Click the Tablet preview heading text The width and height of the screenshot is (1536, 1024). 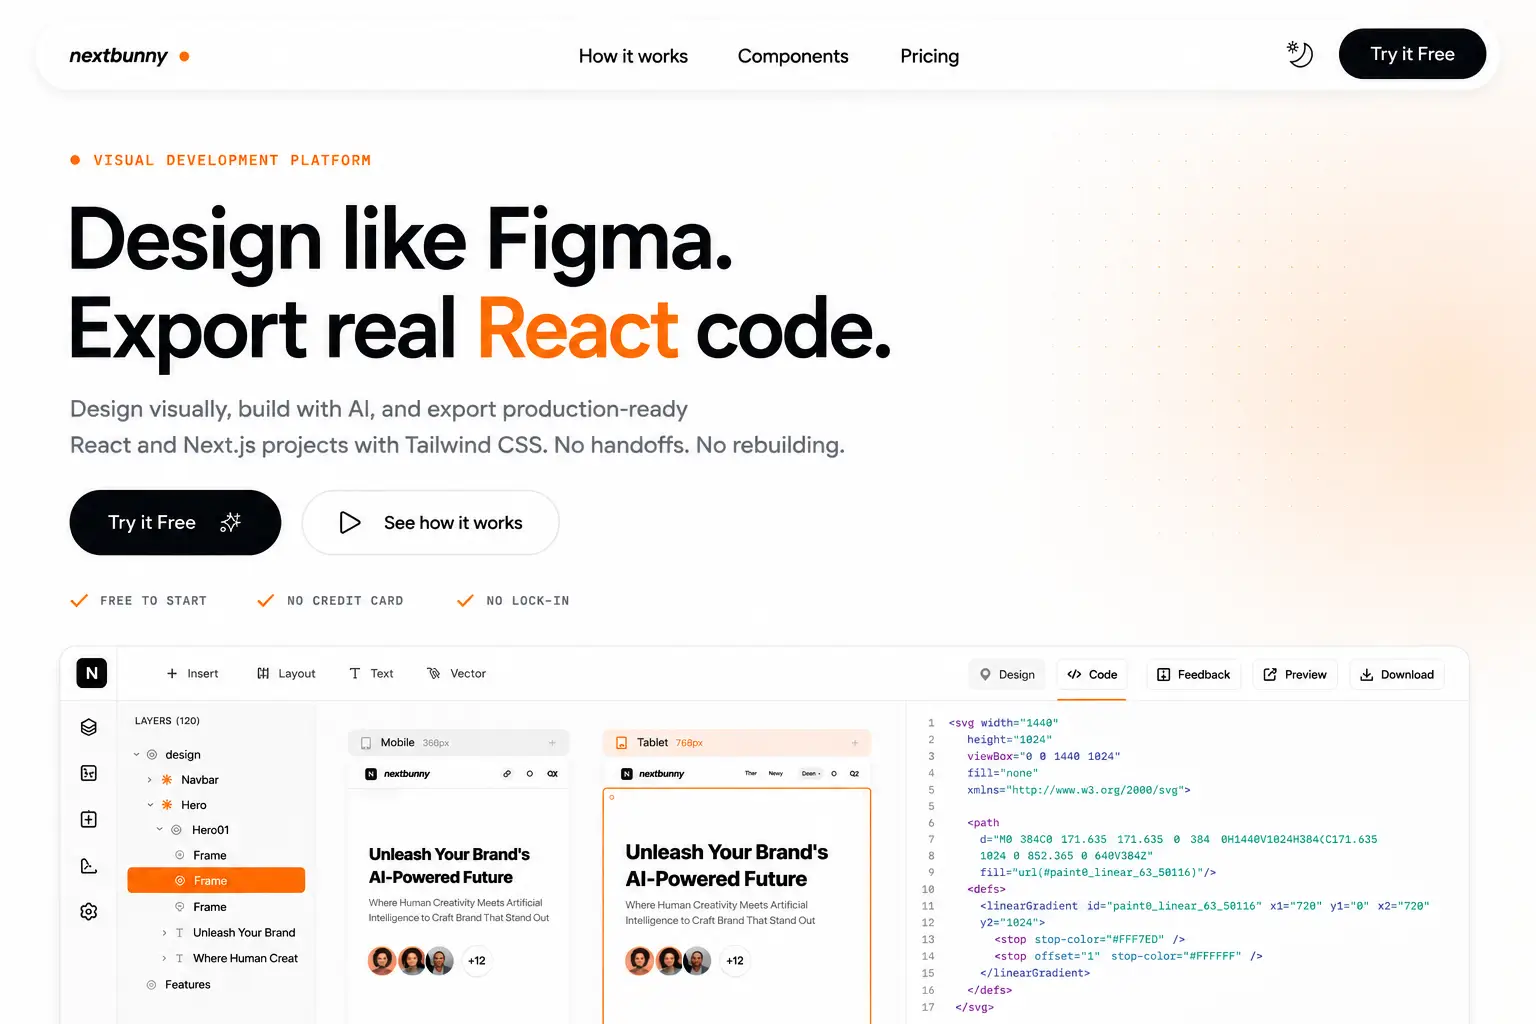726,865
